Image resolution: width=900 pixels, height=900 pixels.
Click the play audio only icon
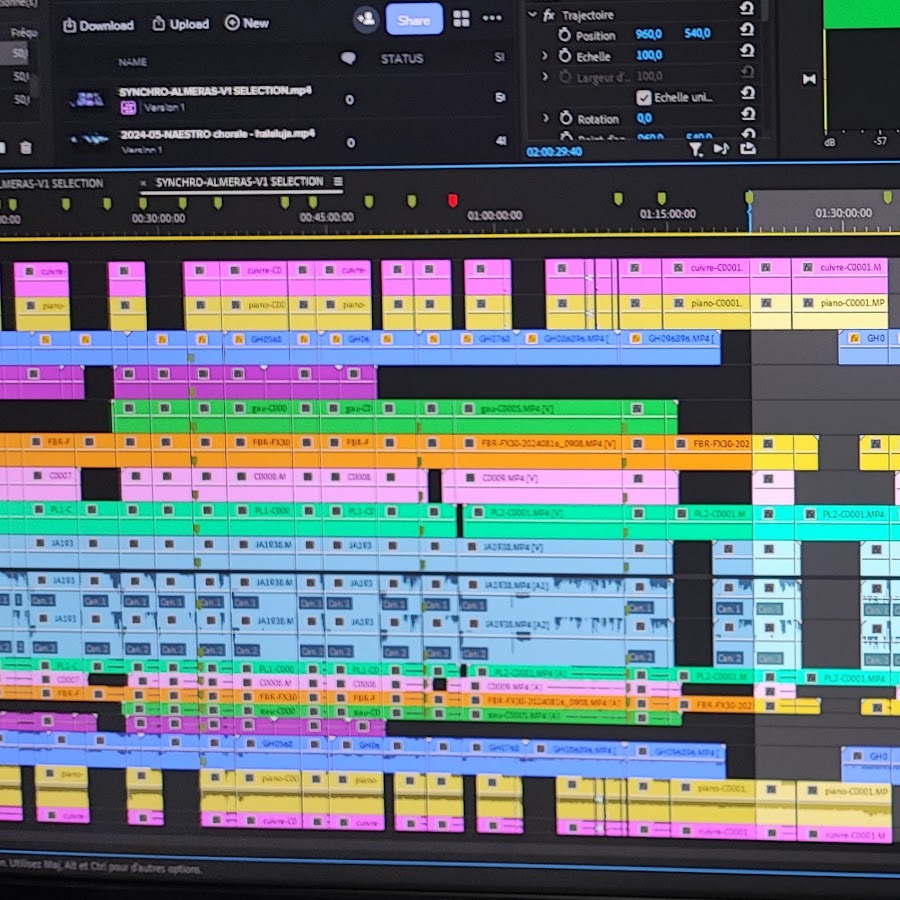click(x=721, y=149)
